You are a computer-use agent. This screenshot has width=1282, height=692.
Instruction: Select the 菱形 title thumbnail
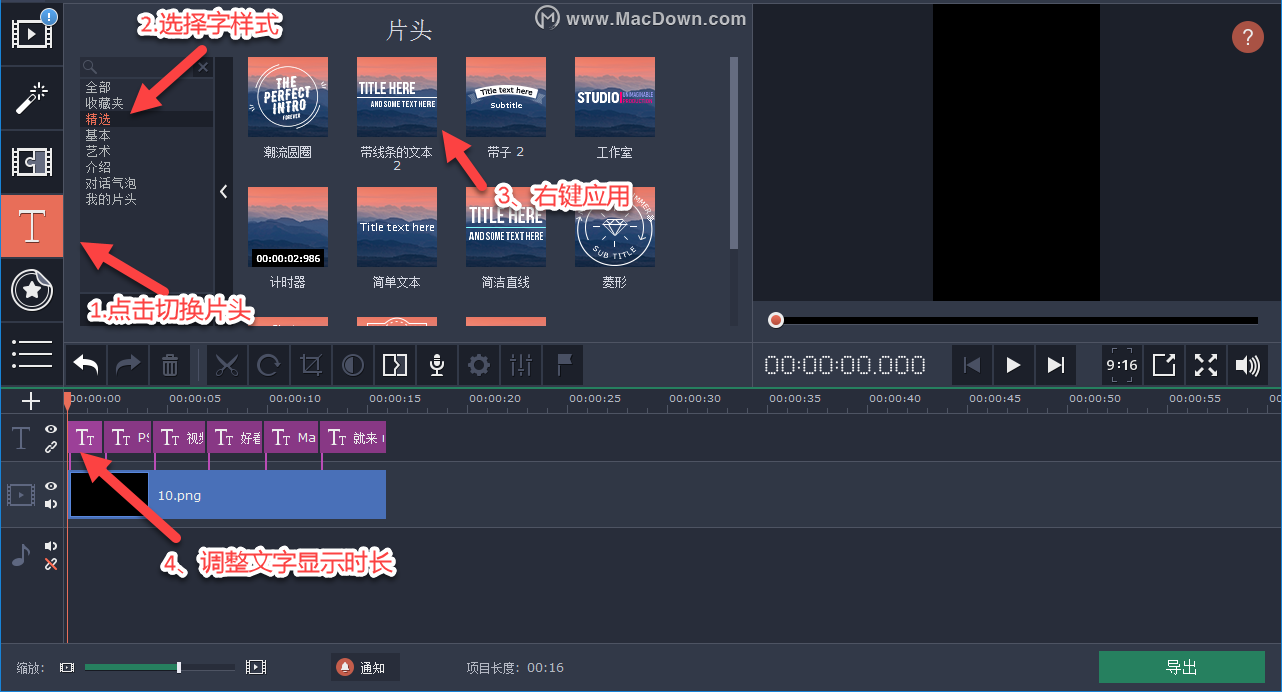pyautogui.click(x=615, y=227)
